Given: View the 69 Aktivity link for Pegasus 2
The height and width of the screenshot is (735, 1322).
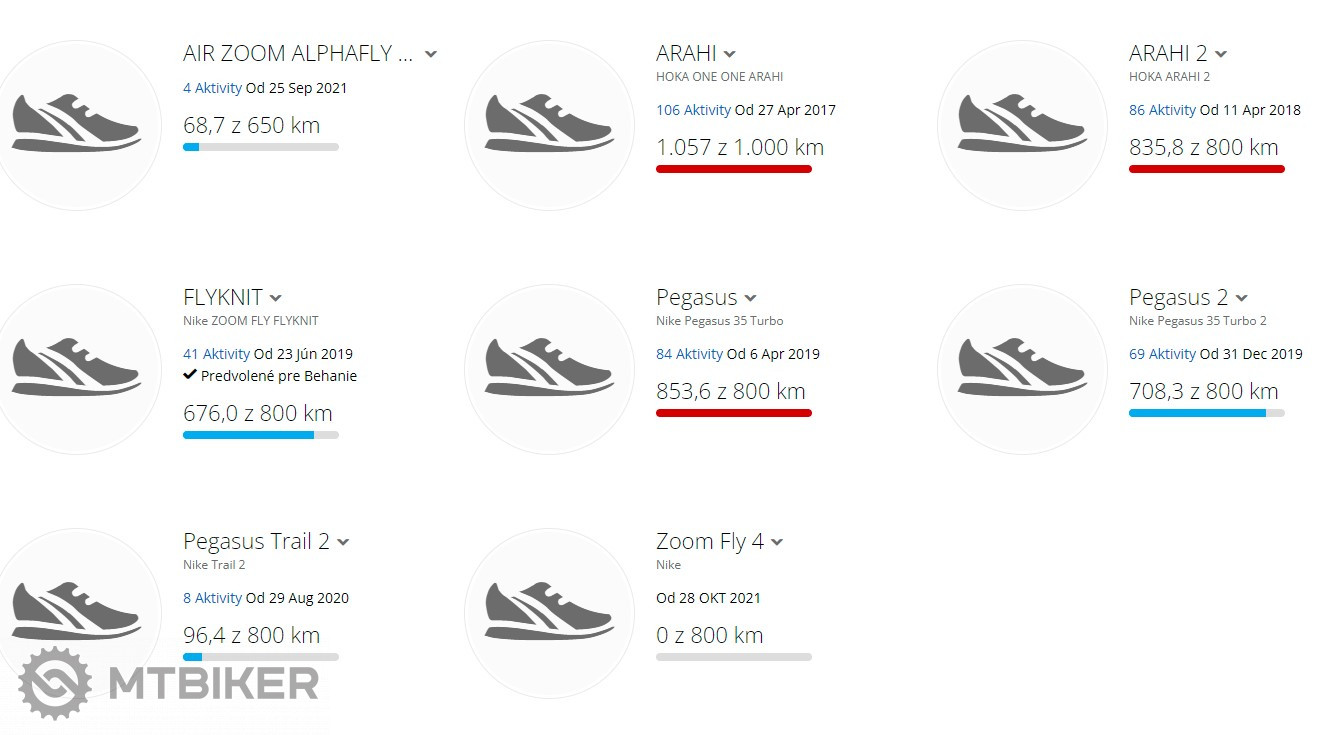Looking at the screenshot, I should (x=1162, y=354).
